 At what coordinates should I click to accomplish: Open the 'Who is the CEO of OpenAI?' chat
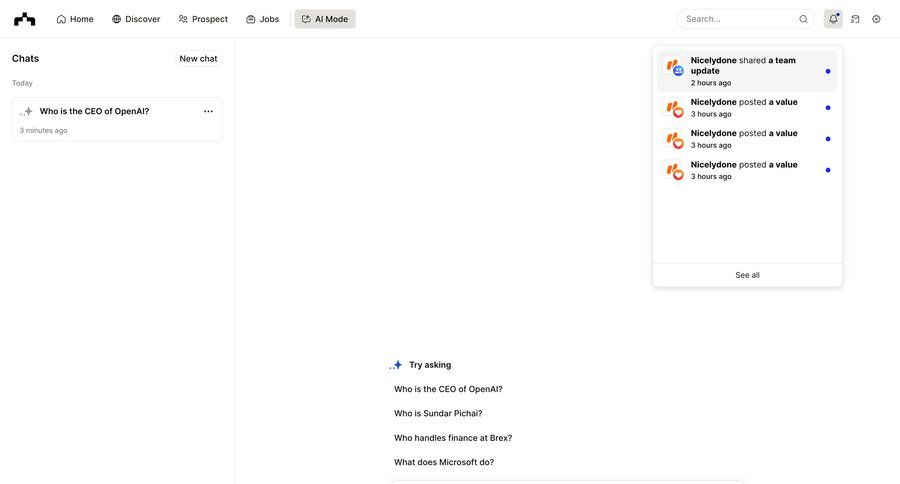click(x=117, y=119)
